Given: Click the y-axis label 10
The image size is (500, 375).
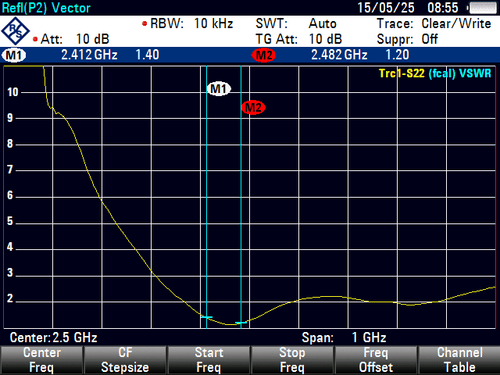Looking at the screenshot, I should coord(13,92).
